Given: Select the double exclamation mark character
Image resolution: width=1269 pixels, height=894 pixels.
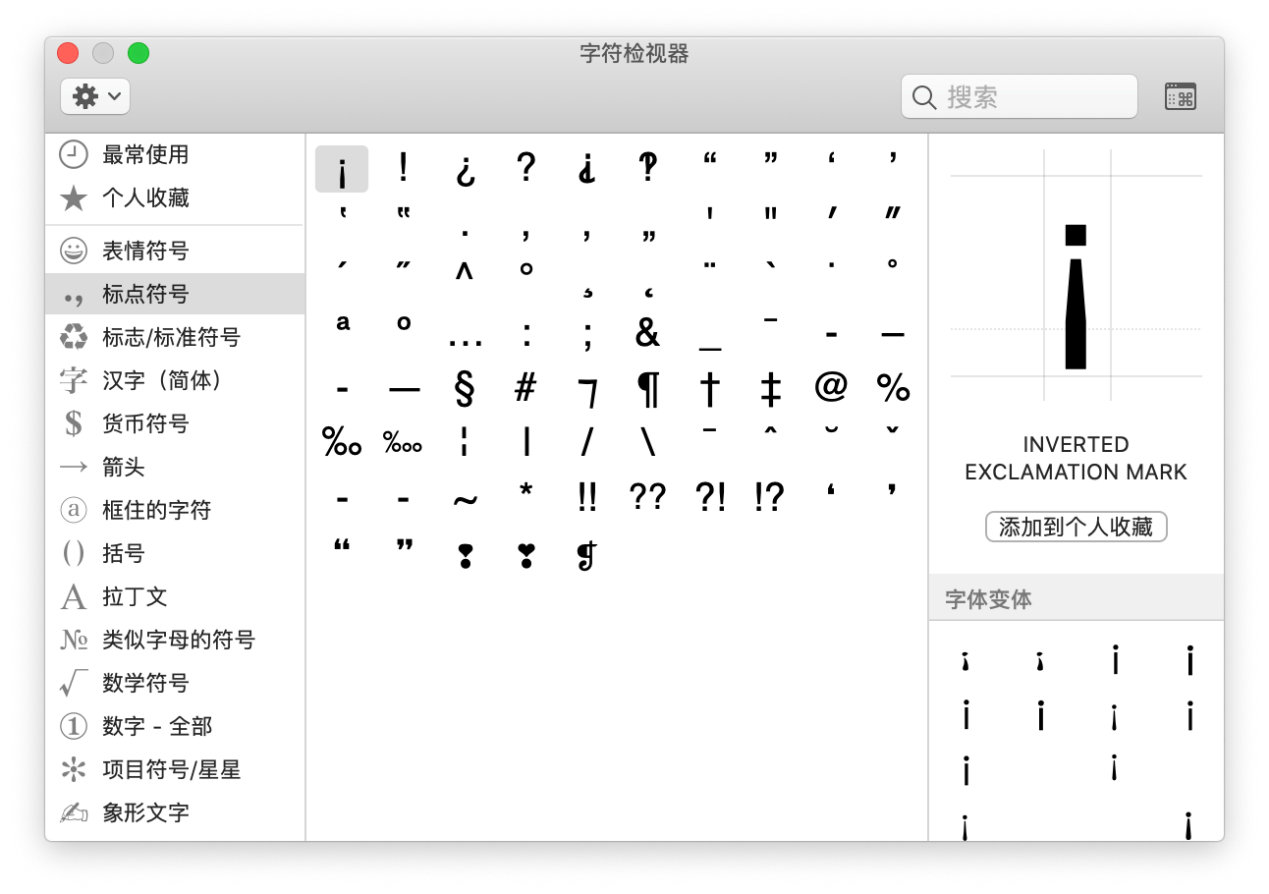Looking at the screenshot, I should (587, 494).
